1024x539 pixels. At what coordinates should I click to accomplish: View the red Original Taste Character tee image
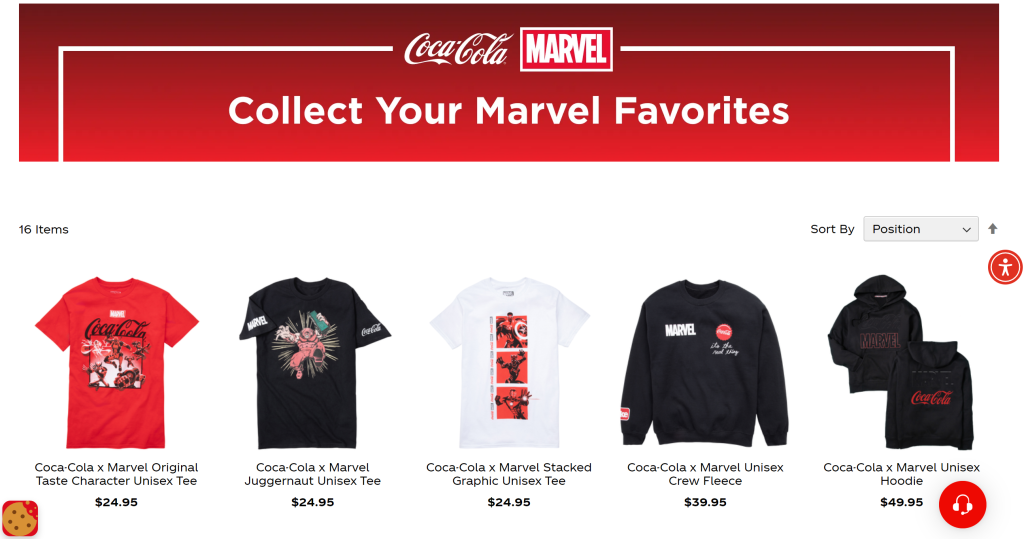point(116,362)
